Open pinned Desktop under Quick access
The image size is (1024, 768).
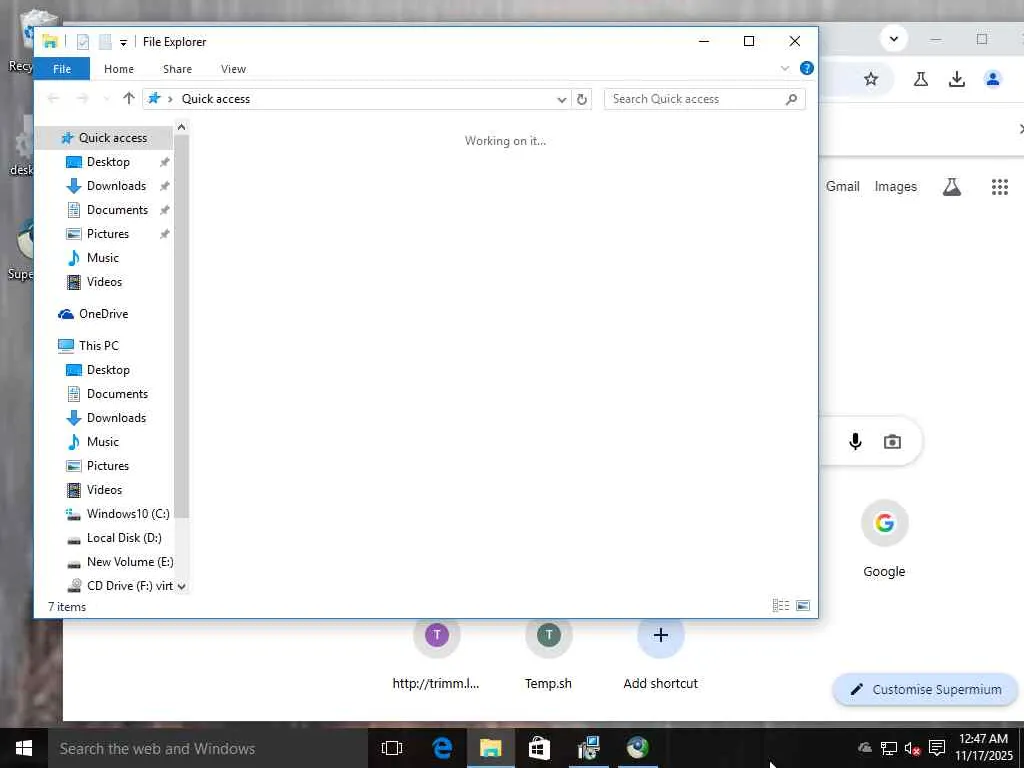108,162
